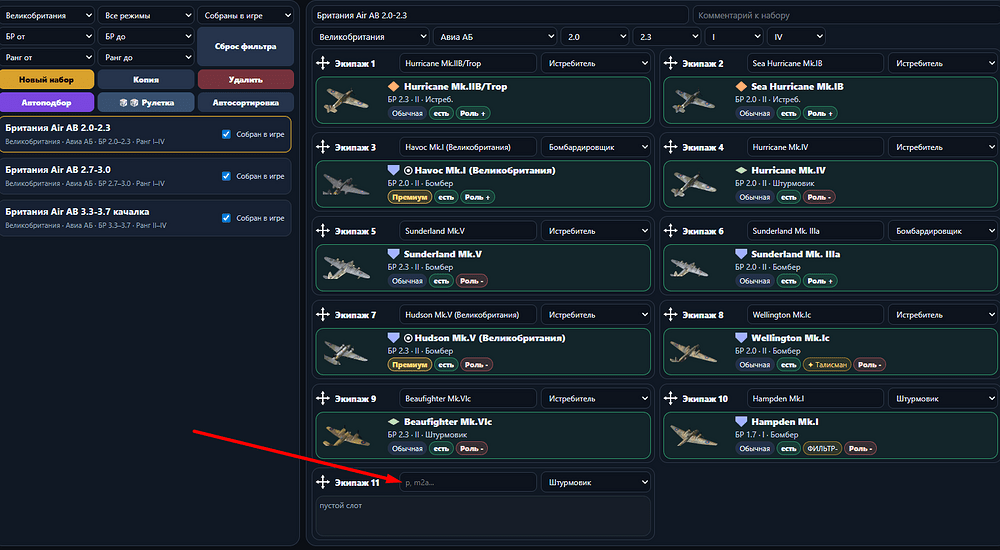Open the rank 'IV' maximum dropdown
This screenshot has height=550, width=1000.
[x=796, y=37]
